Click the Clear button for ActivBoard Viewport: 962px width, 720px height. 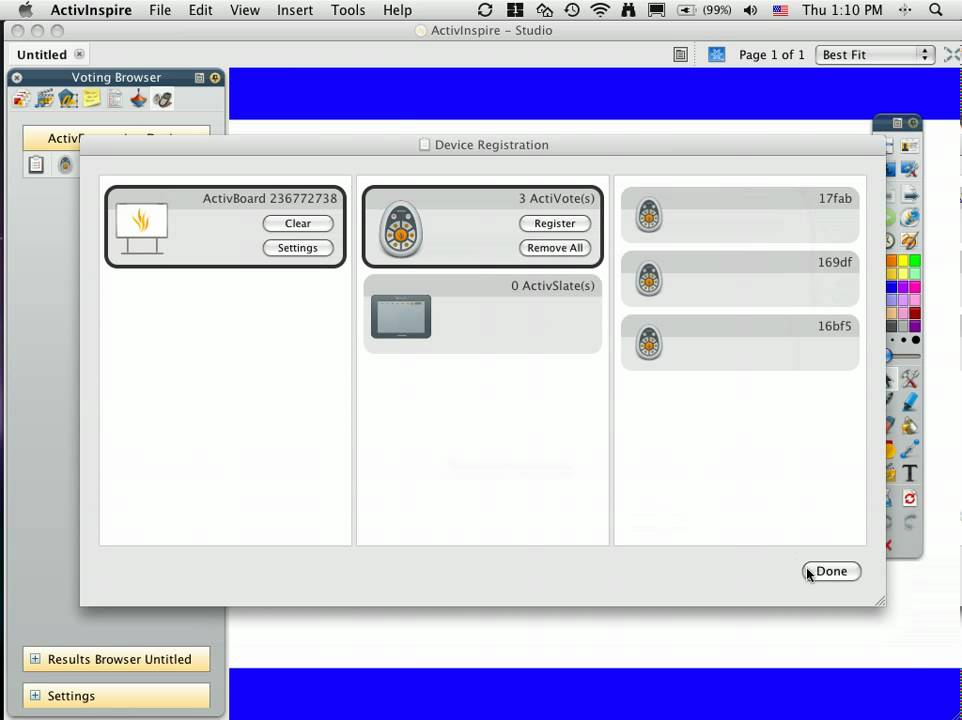298,223
